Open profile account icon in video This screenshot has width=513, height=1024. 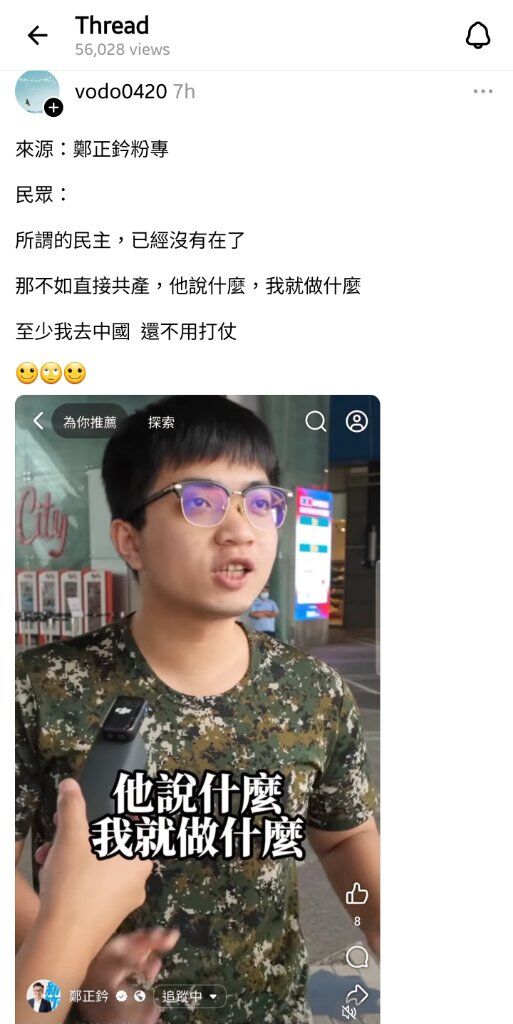357,421
